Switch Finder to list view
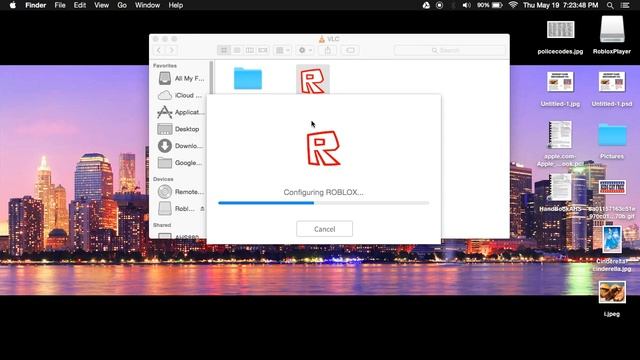 [x=237, y=50]
